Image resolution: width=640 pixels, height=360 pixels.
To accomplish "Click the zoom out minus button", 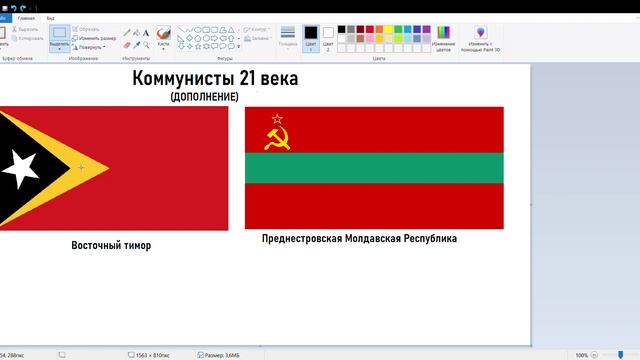I will pos(594,355).
